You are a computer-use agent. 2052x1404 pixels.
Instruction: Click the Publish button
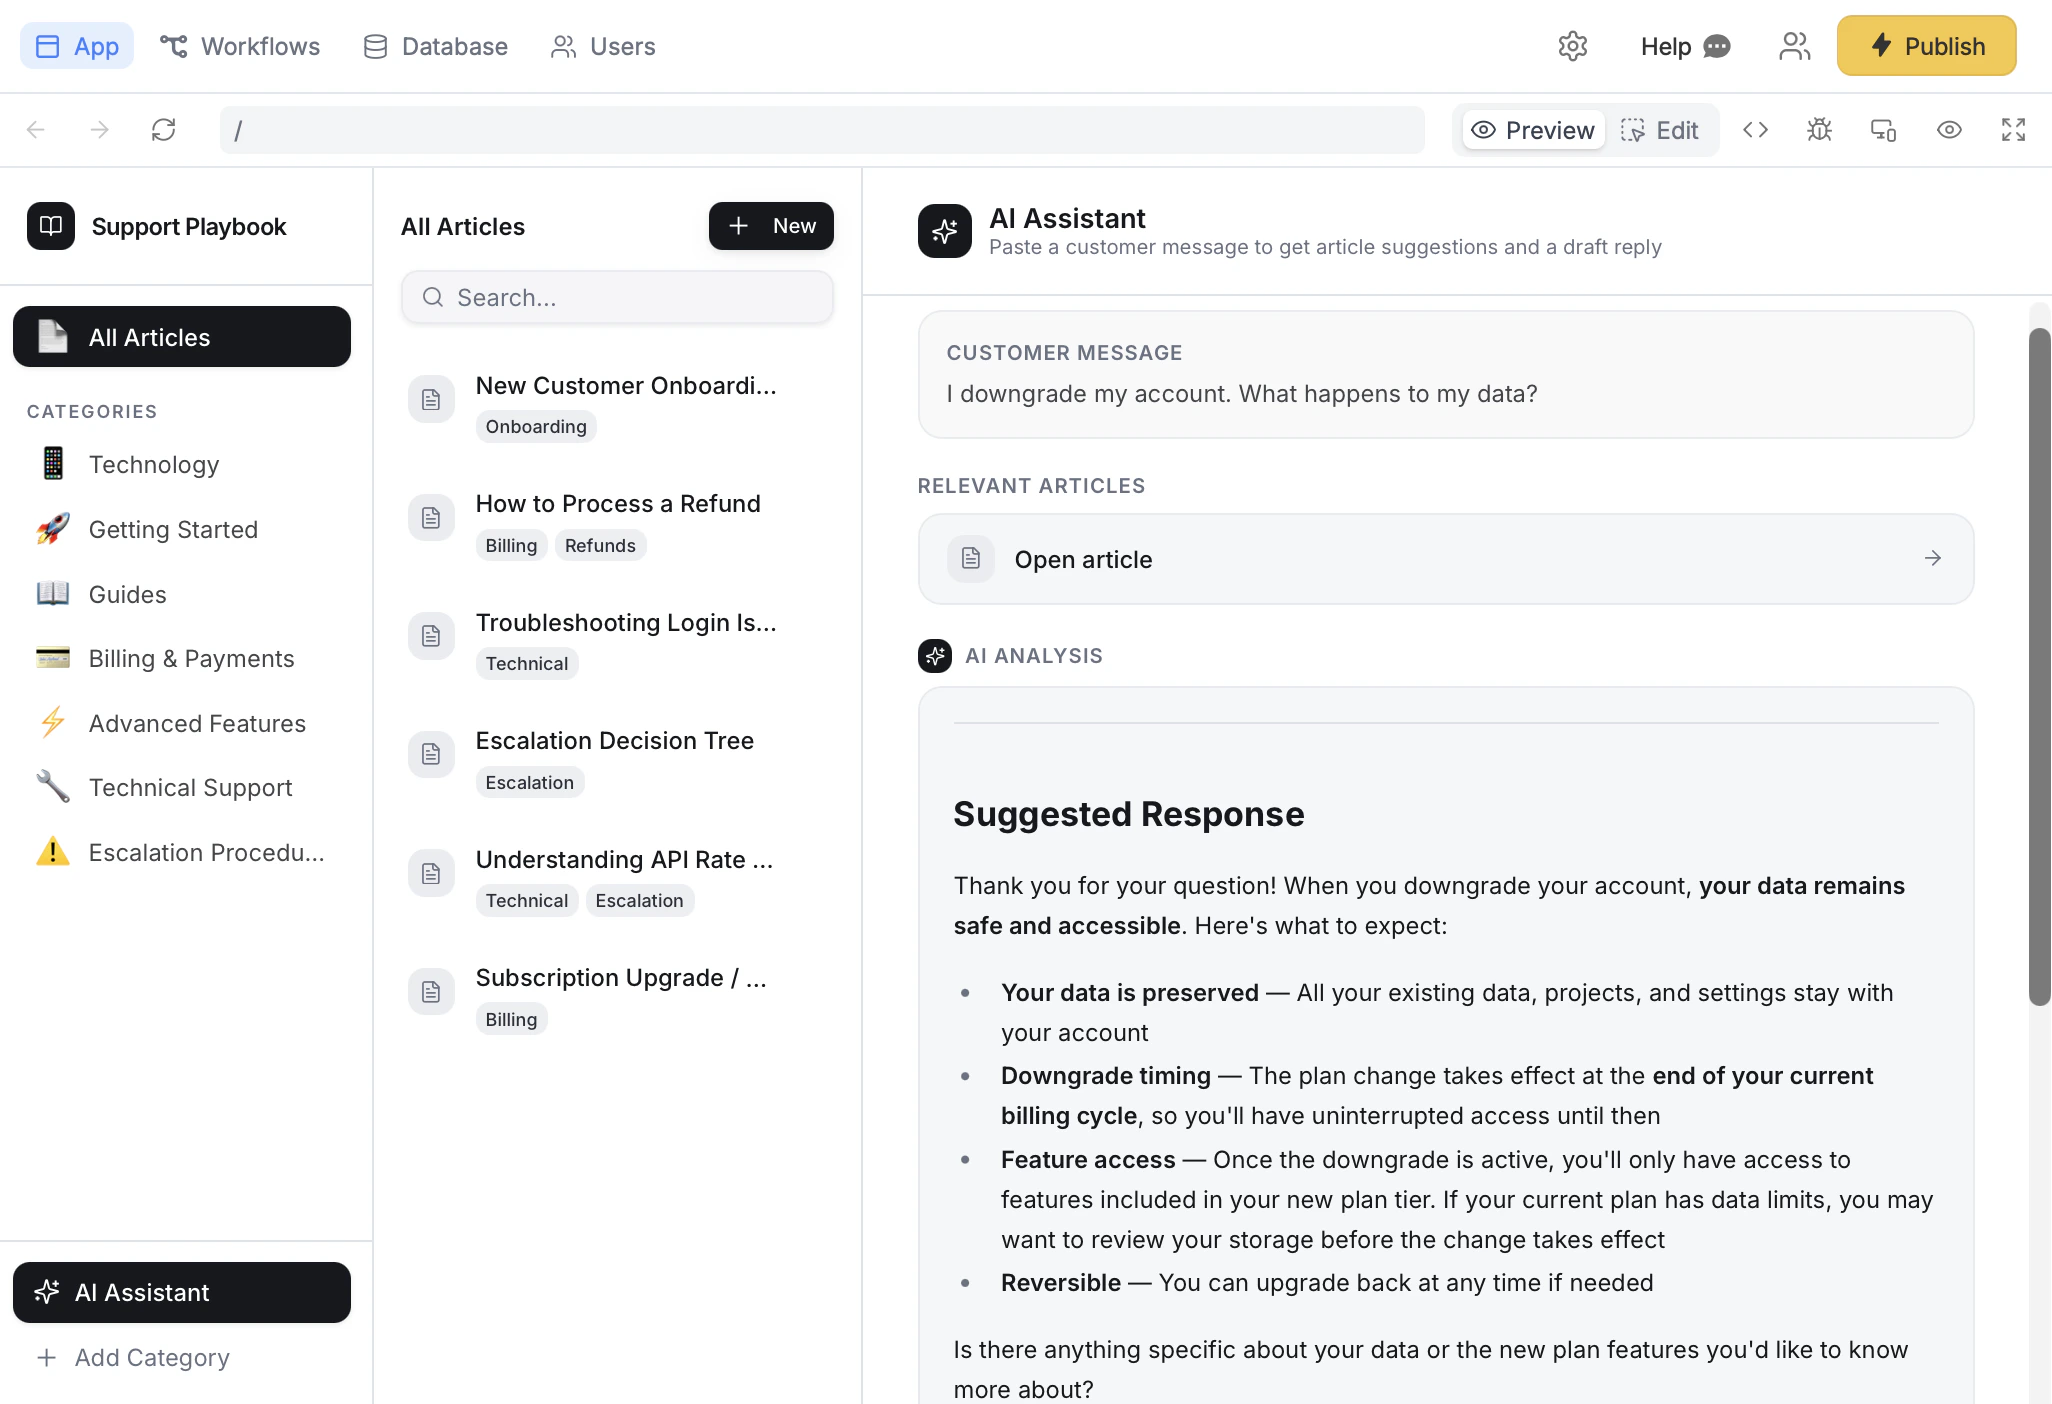[1926, 46]
